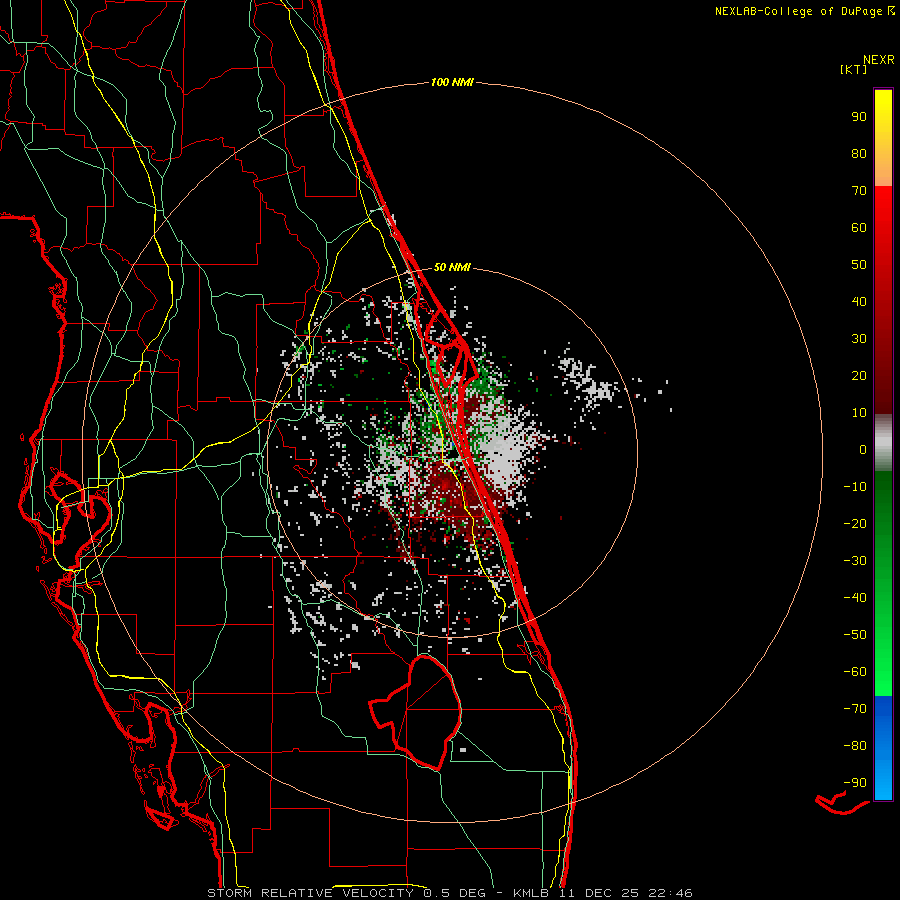Click the 50 NMI range ring label
Image resolution: width=900 pixels, height=900 pixels.
coord(452,267)
